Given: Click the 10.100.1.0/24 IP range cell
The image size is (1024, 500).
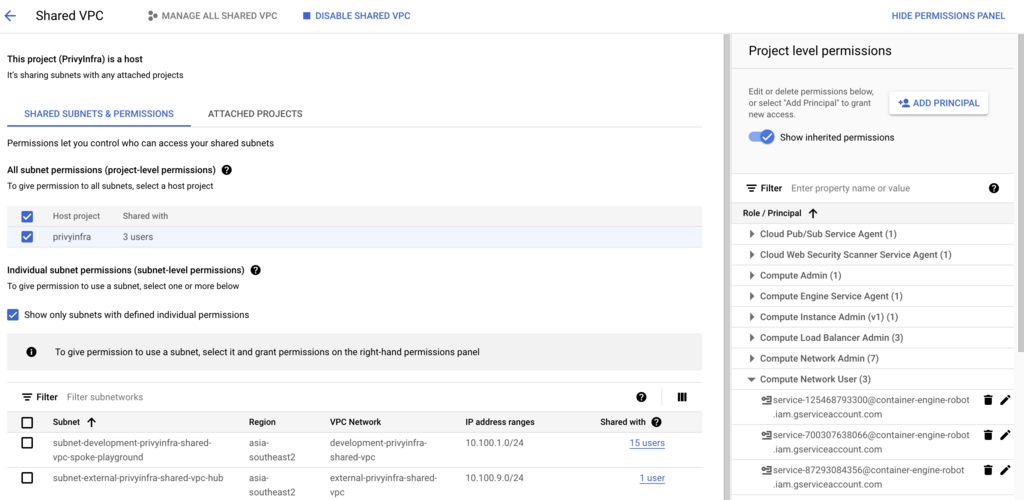Looking at the screenshot, I should pyautogui.click(x=492, y=443).
